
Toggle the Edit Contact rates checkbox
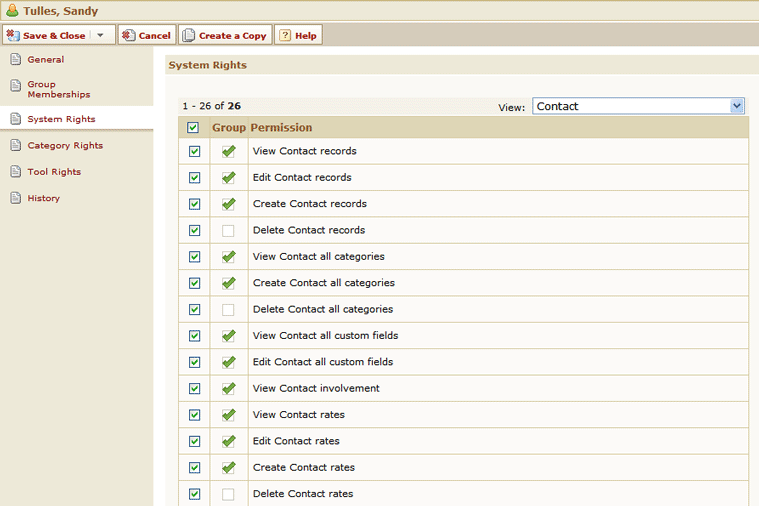[195, 441]
